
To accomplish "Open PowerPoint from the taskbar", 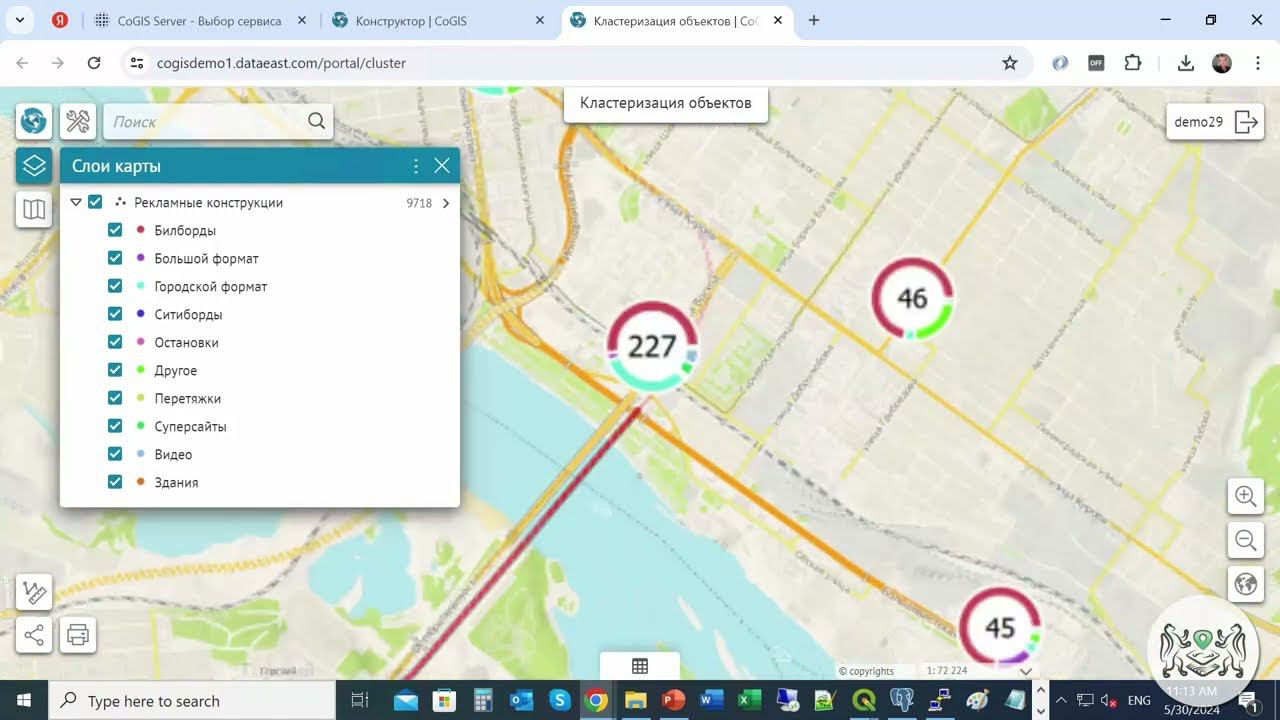I will click(x=673, y=700).
